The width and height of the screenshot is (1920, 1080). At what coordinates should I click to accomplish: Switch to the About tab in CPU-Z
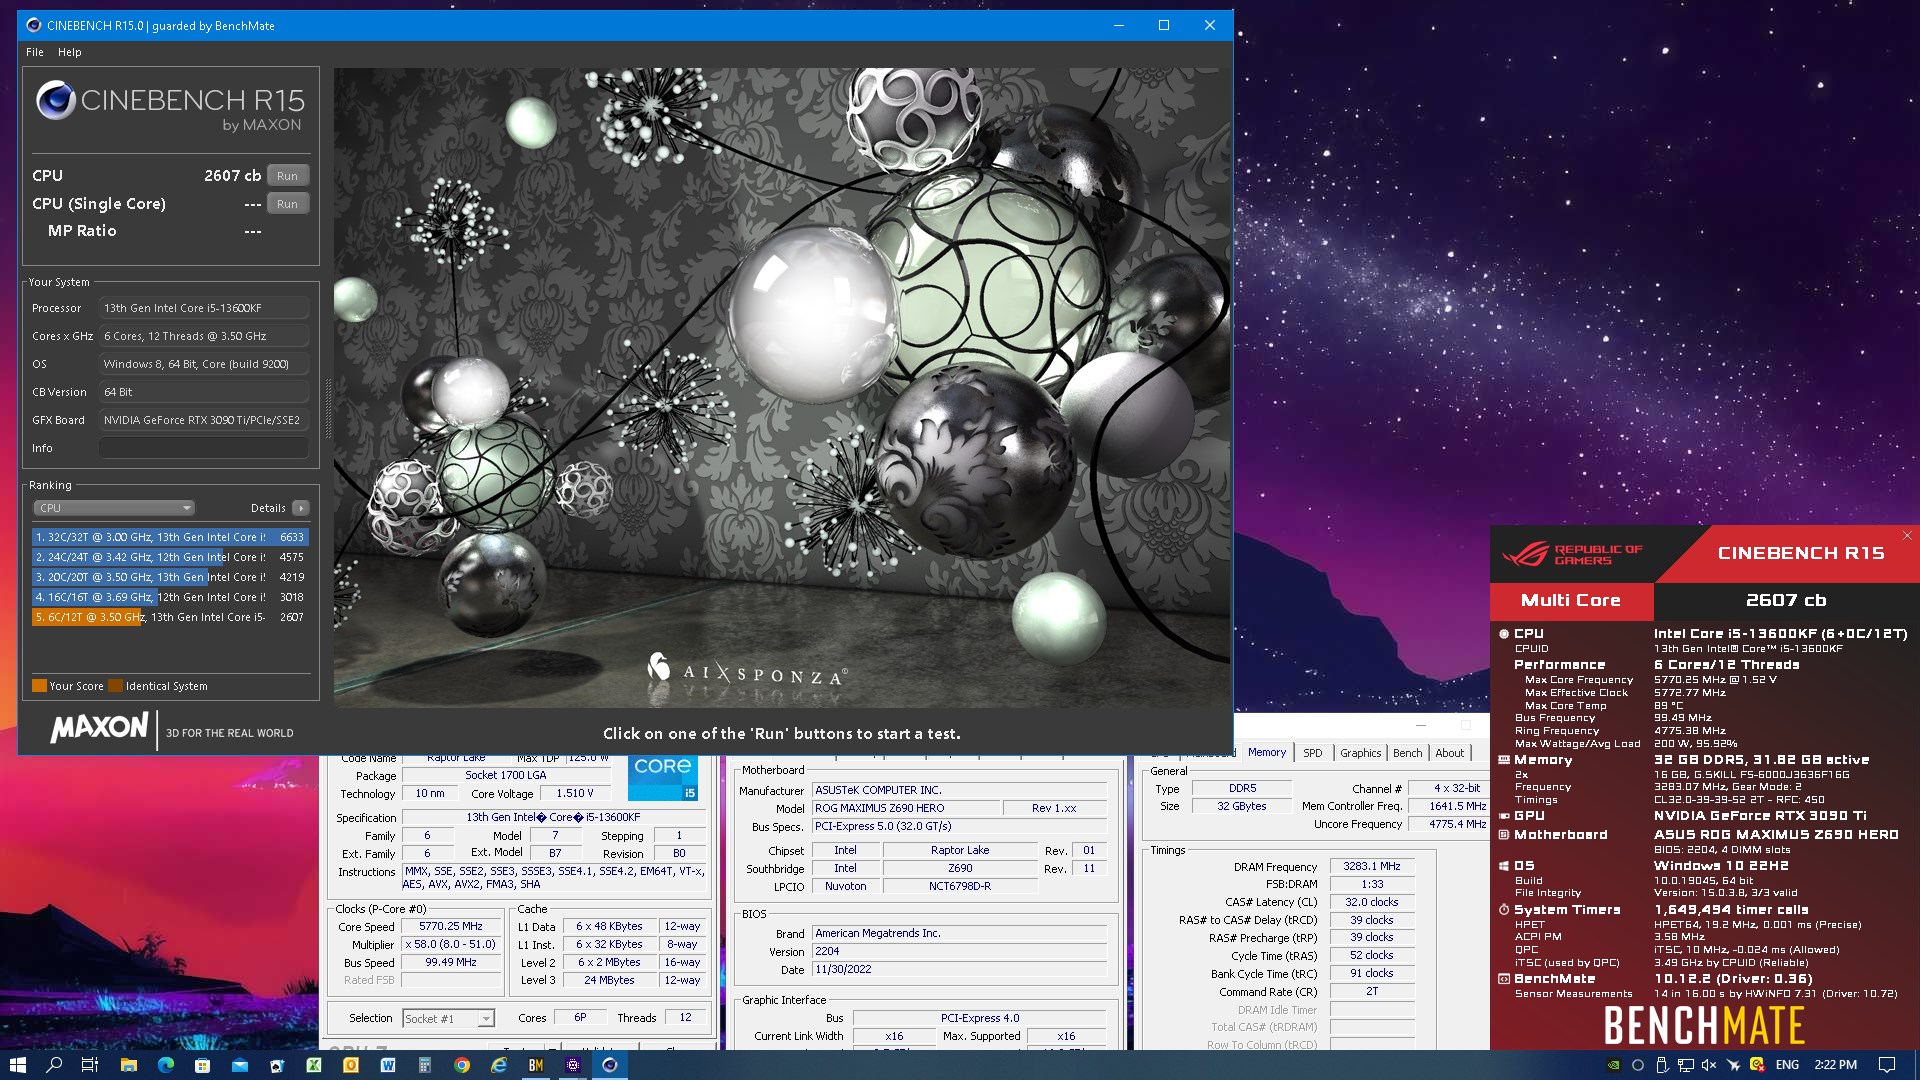tap(1450, 753)
